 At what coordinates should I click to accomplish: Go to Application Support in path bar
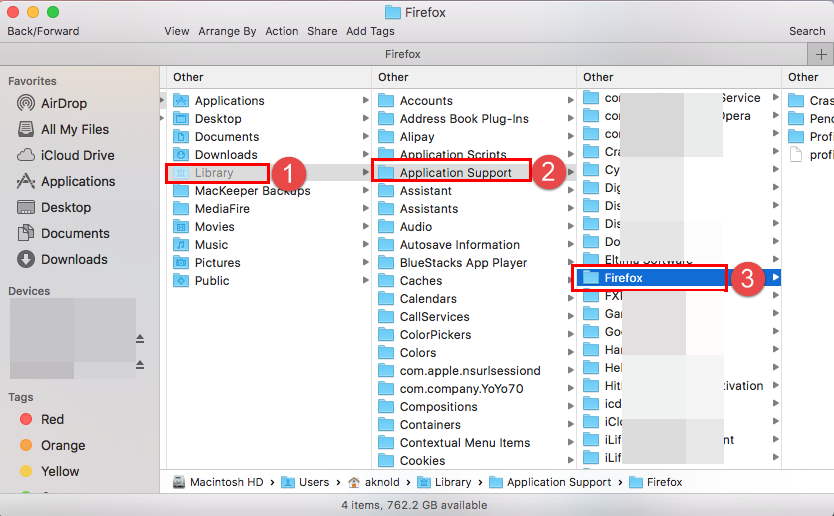click(550, 482)
